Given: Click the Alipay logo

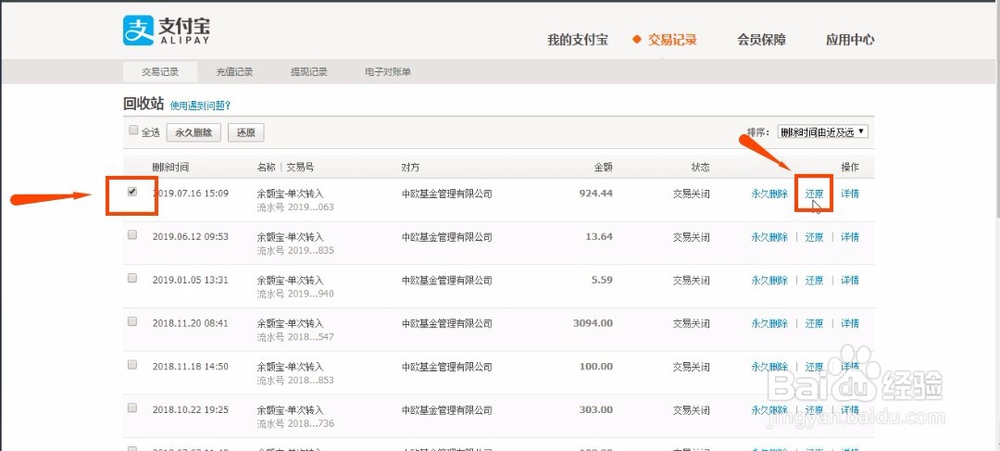Looking at the screenshot, I should click(166, 30).
